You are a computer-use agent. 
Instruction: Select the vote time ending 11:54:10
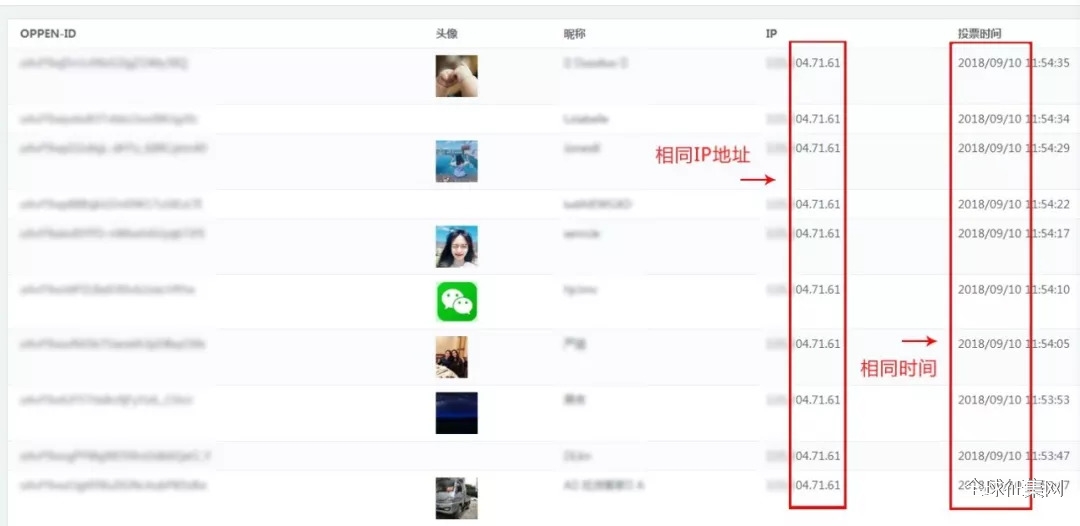[1014, 289]
